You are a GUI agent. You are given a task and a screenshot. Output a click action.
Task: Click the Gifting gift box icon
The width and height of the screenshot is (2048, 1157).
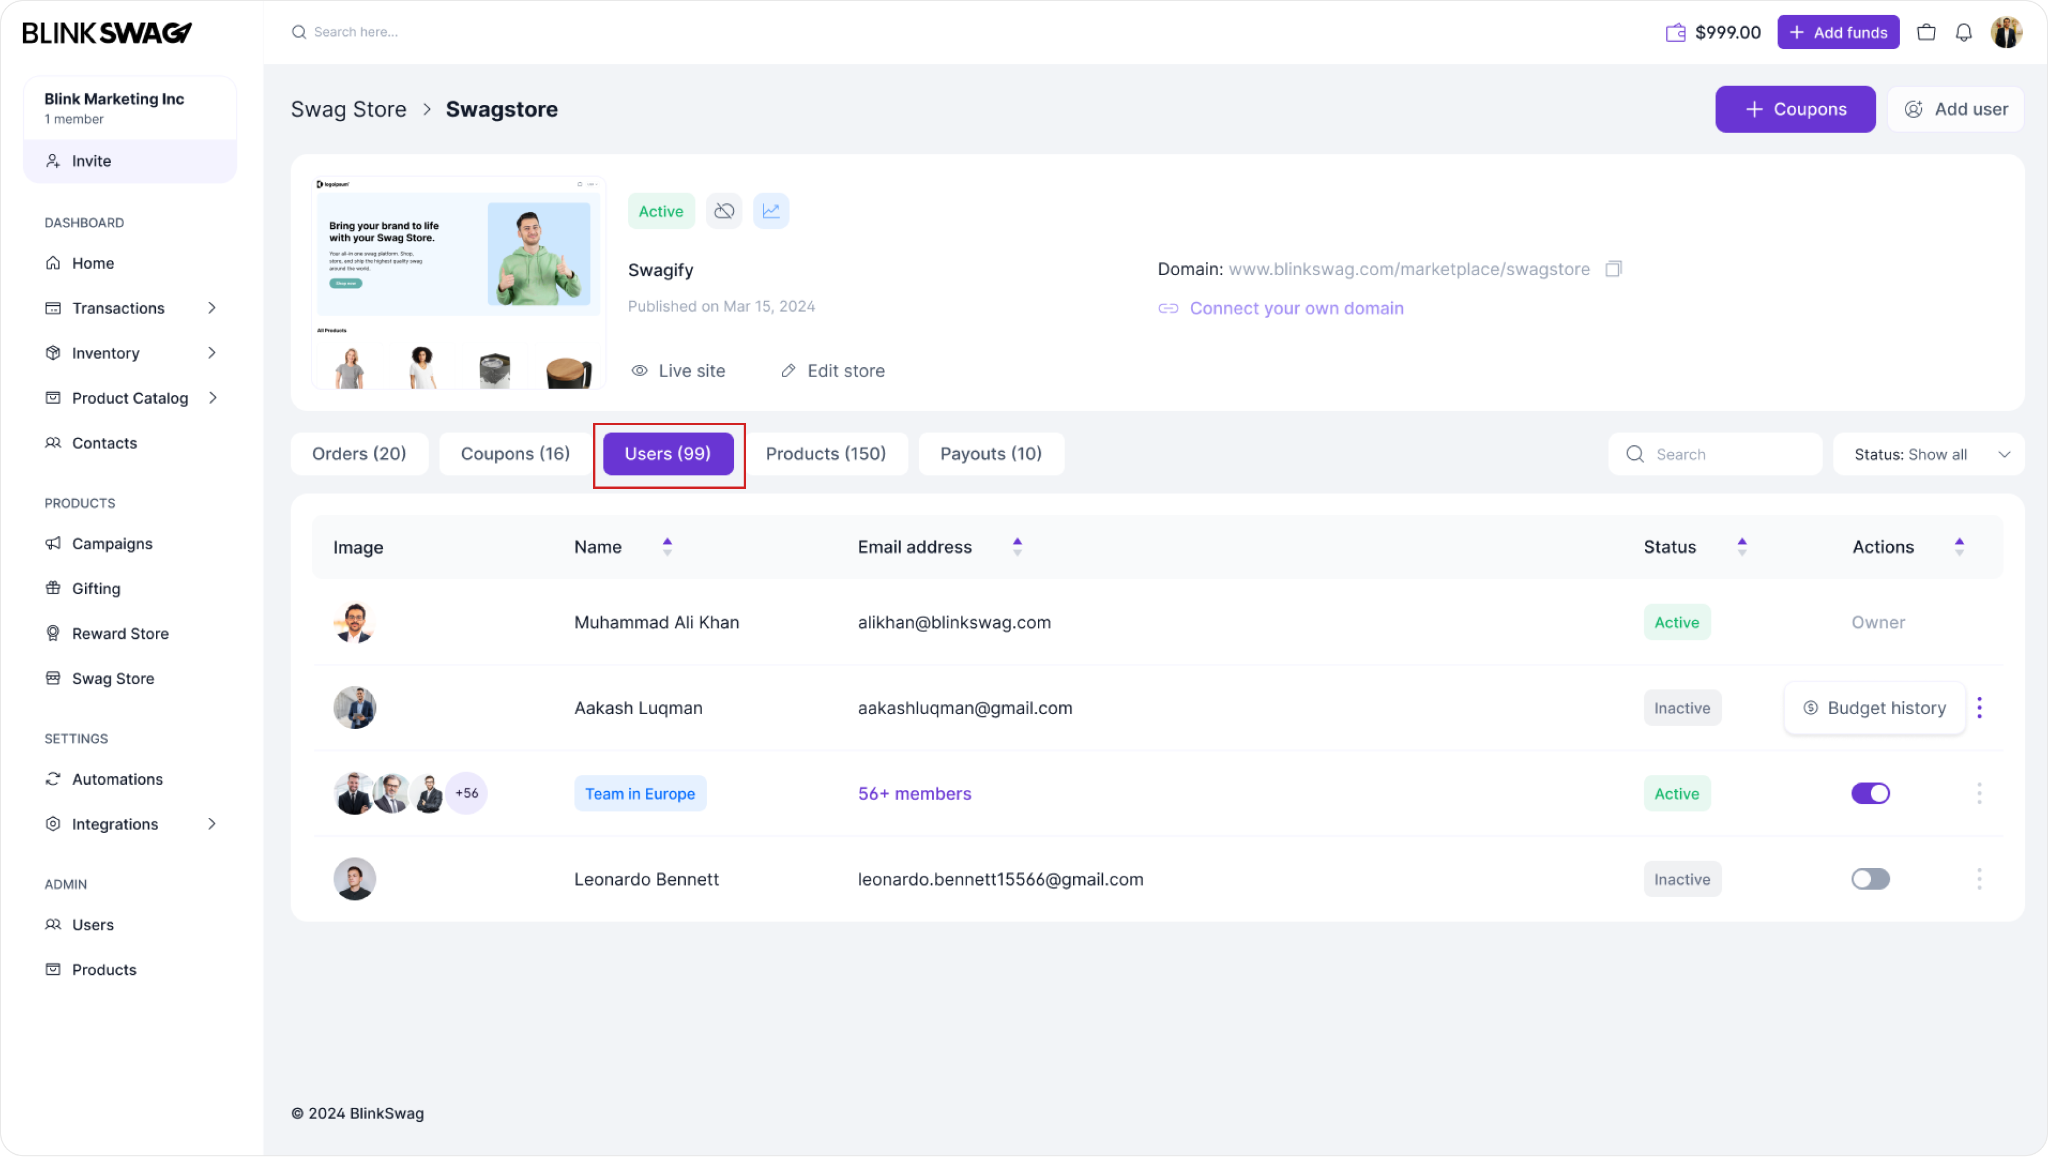click(x=53, y=588)
